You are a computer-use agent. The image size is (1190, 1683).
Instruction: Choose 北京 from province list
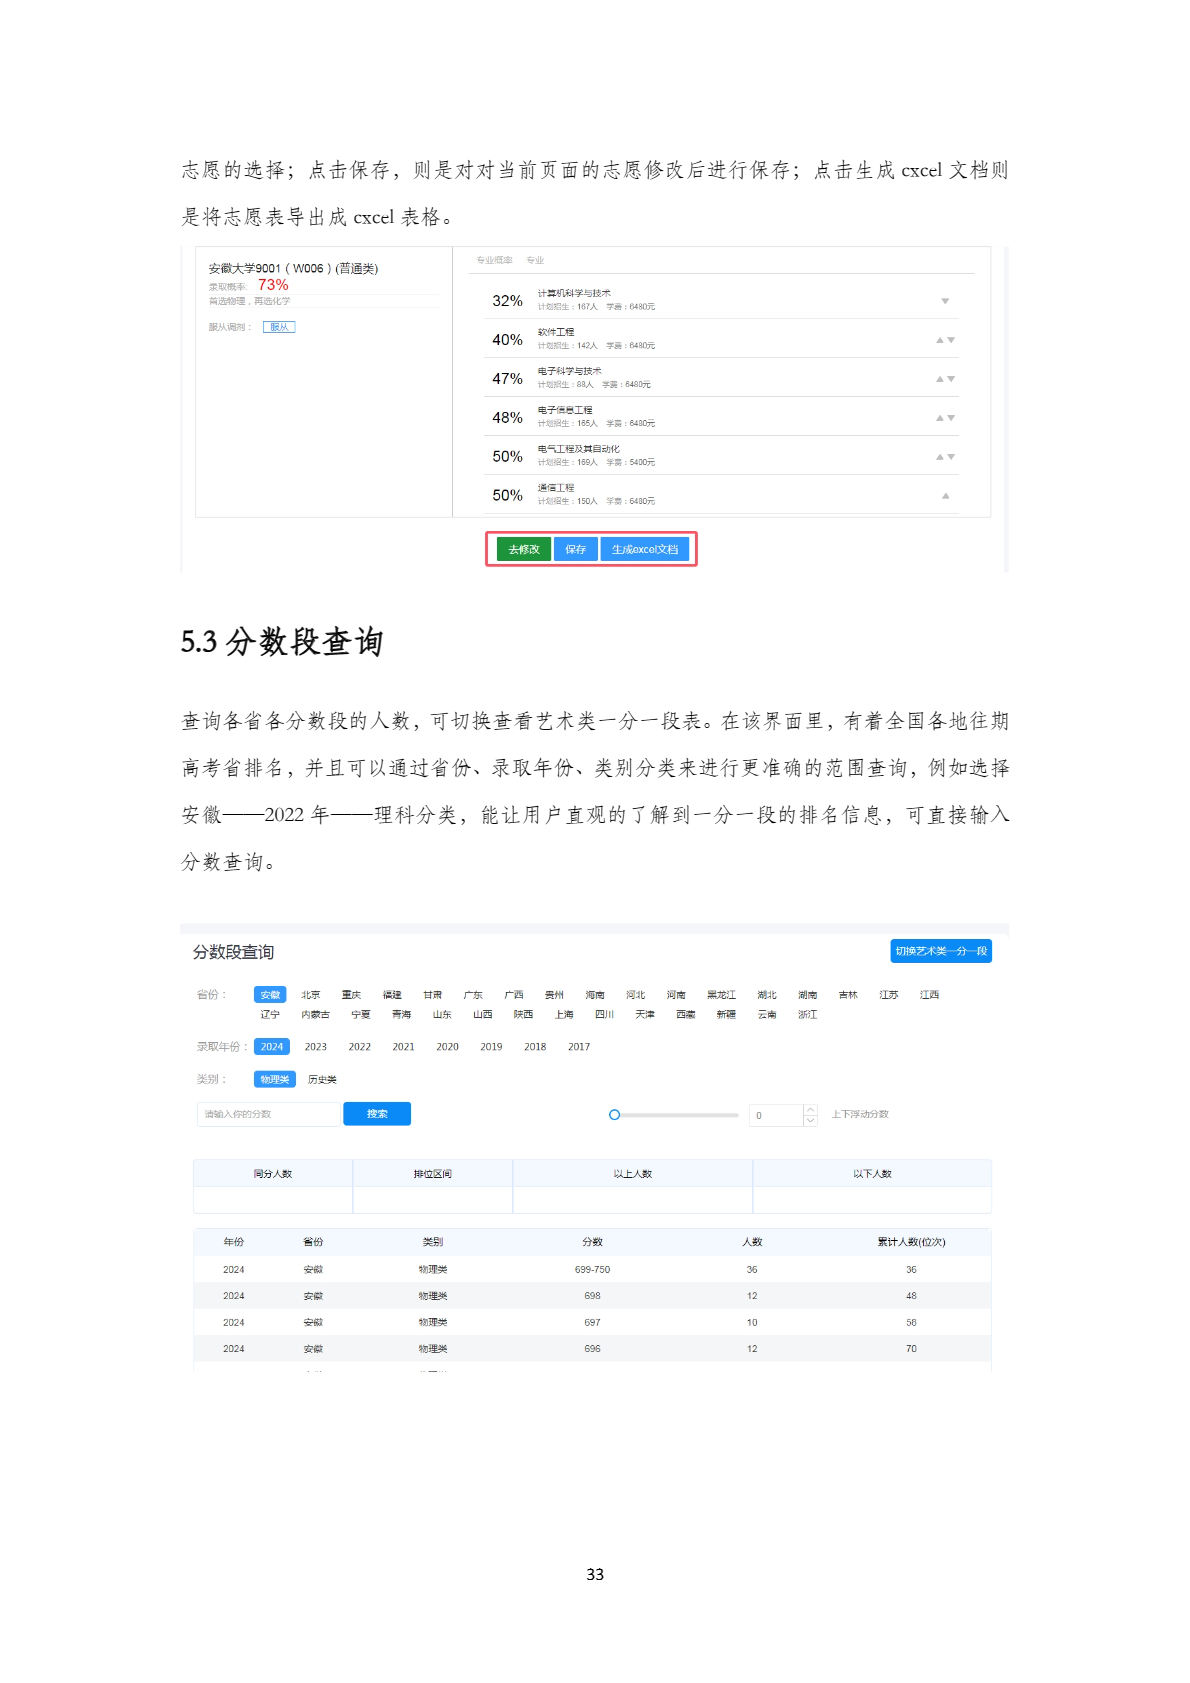(x=311, y=995)
